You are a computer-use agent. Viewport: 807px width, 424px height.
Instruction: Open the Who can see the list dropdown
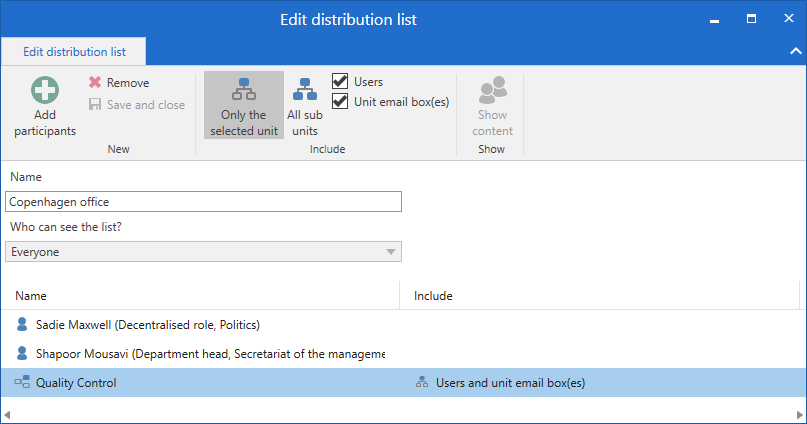(203, 252)
